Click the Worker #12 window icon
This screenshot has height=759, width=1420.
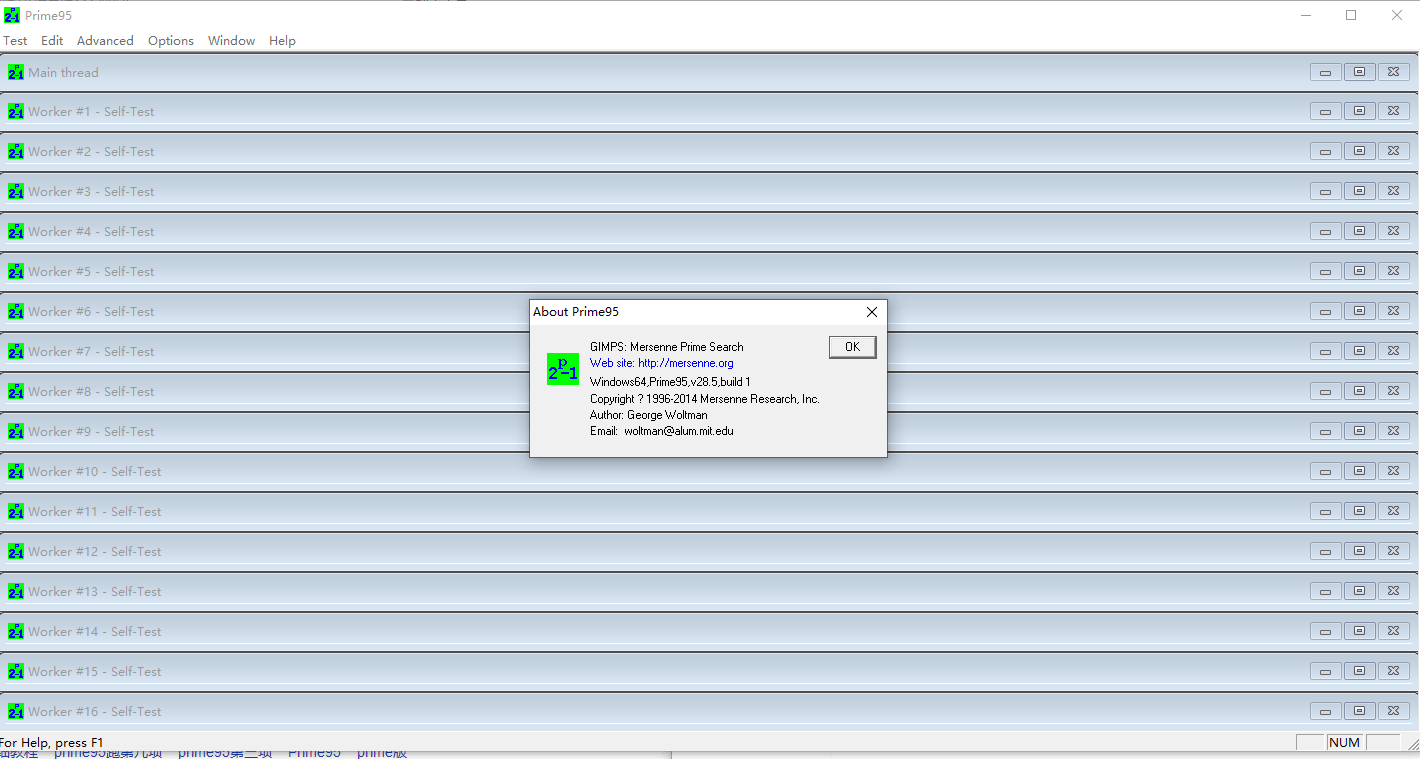click(15, 551)
